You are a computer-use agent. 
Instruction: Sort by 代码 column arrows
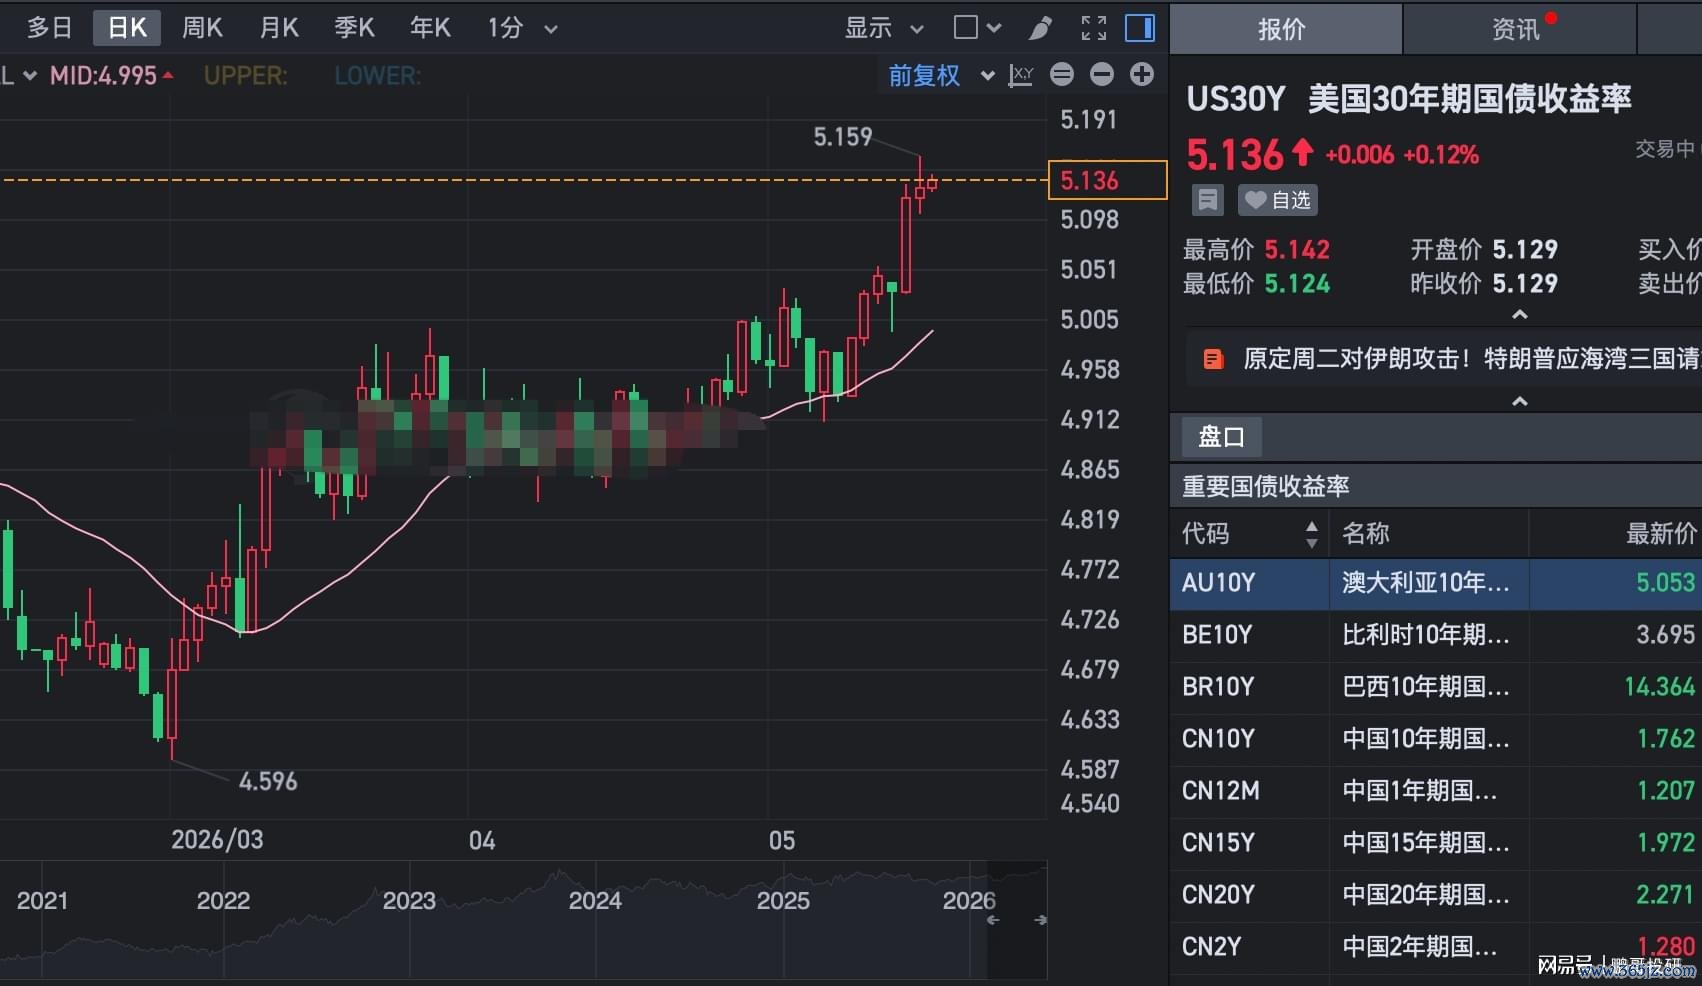[x=1311, y=534]
